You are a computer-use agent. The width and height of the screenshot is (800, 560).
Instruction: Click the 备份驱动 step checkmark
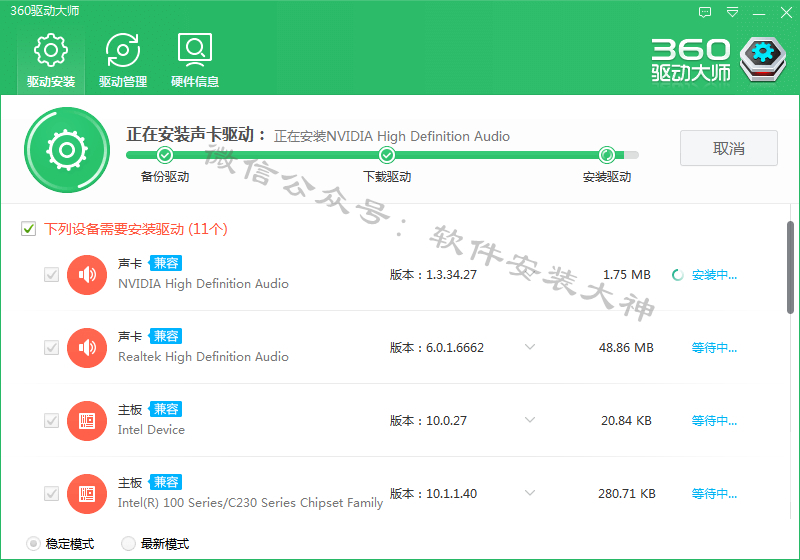click(x=165, y=155)
